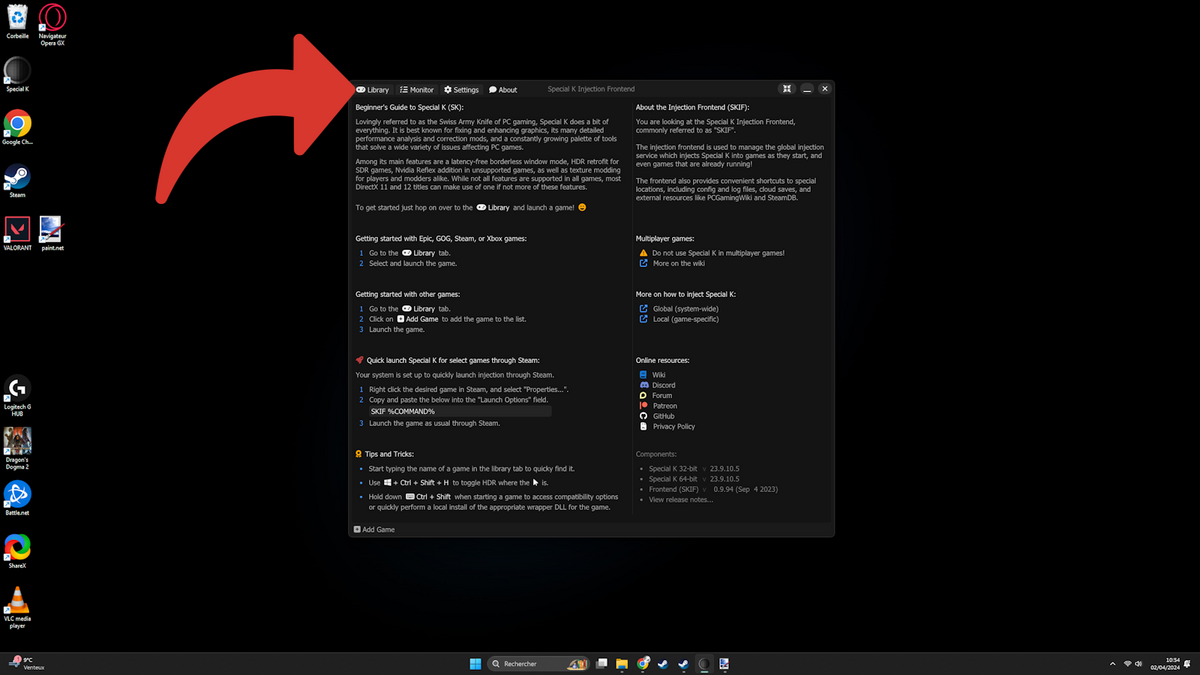Select the Opera GX desktop shortcut
The width and height of the screenshot is (1200, 675).
point(52,25)
